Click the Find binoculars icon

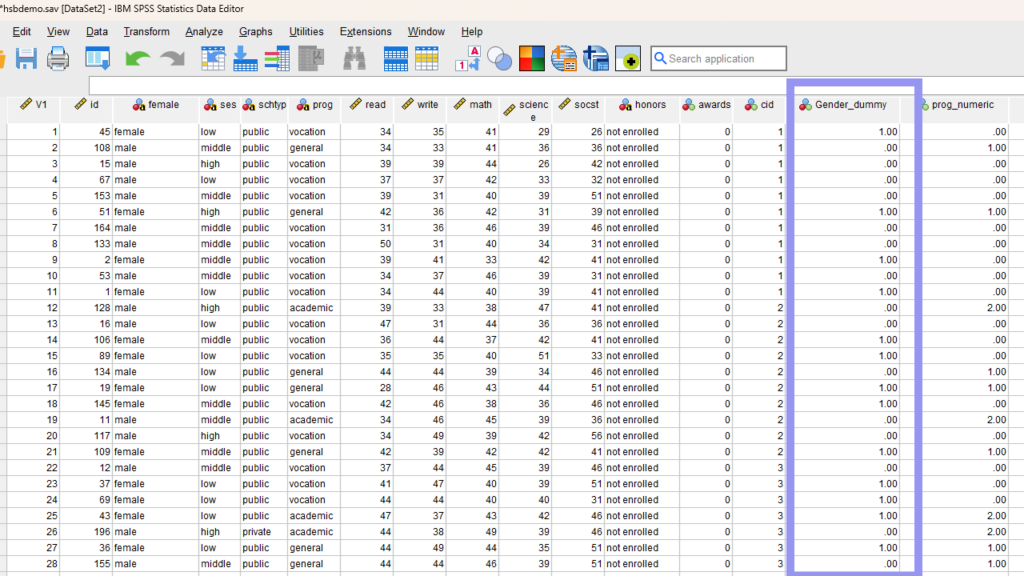click(354, 59)
